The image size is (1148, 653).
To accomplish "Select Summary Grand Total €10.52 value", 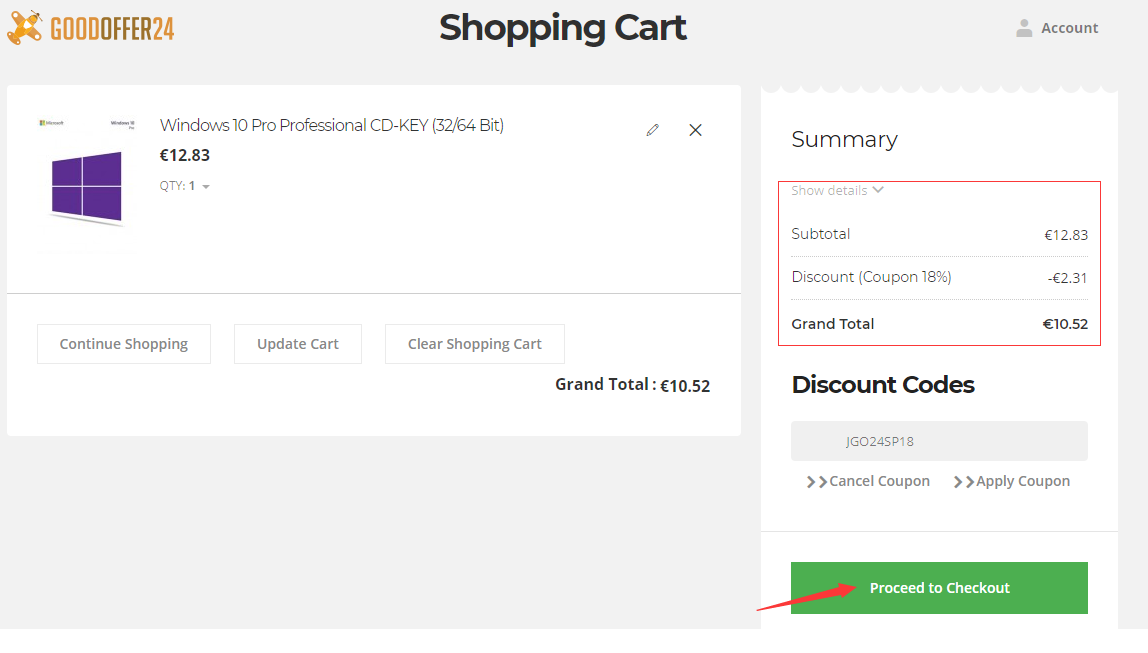I will click(x=1065, y=324).
